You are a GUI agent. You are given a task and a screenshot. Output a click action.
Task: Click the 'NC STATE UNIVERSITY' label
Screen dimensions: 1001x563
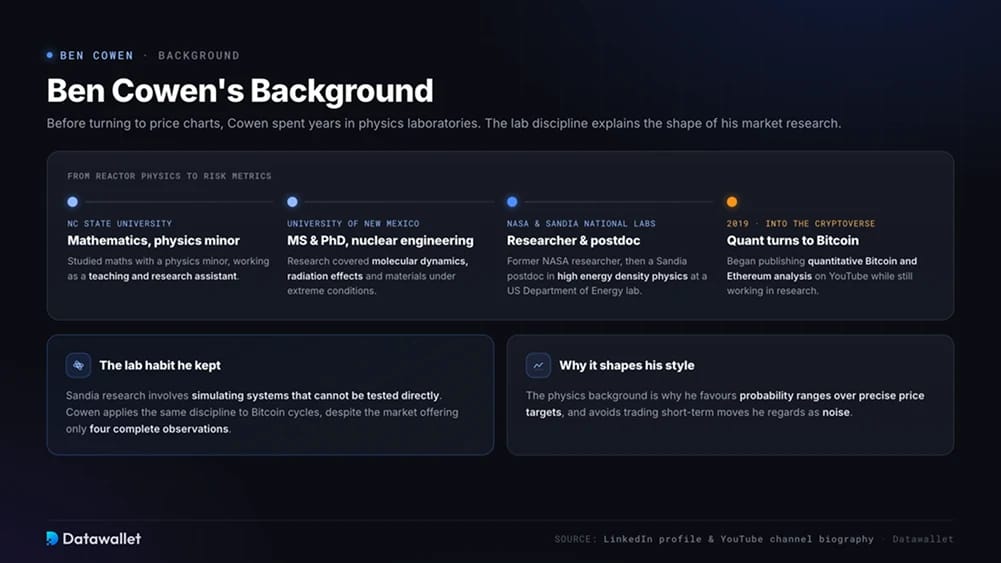click(119, 223)
